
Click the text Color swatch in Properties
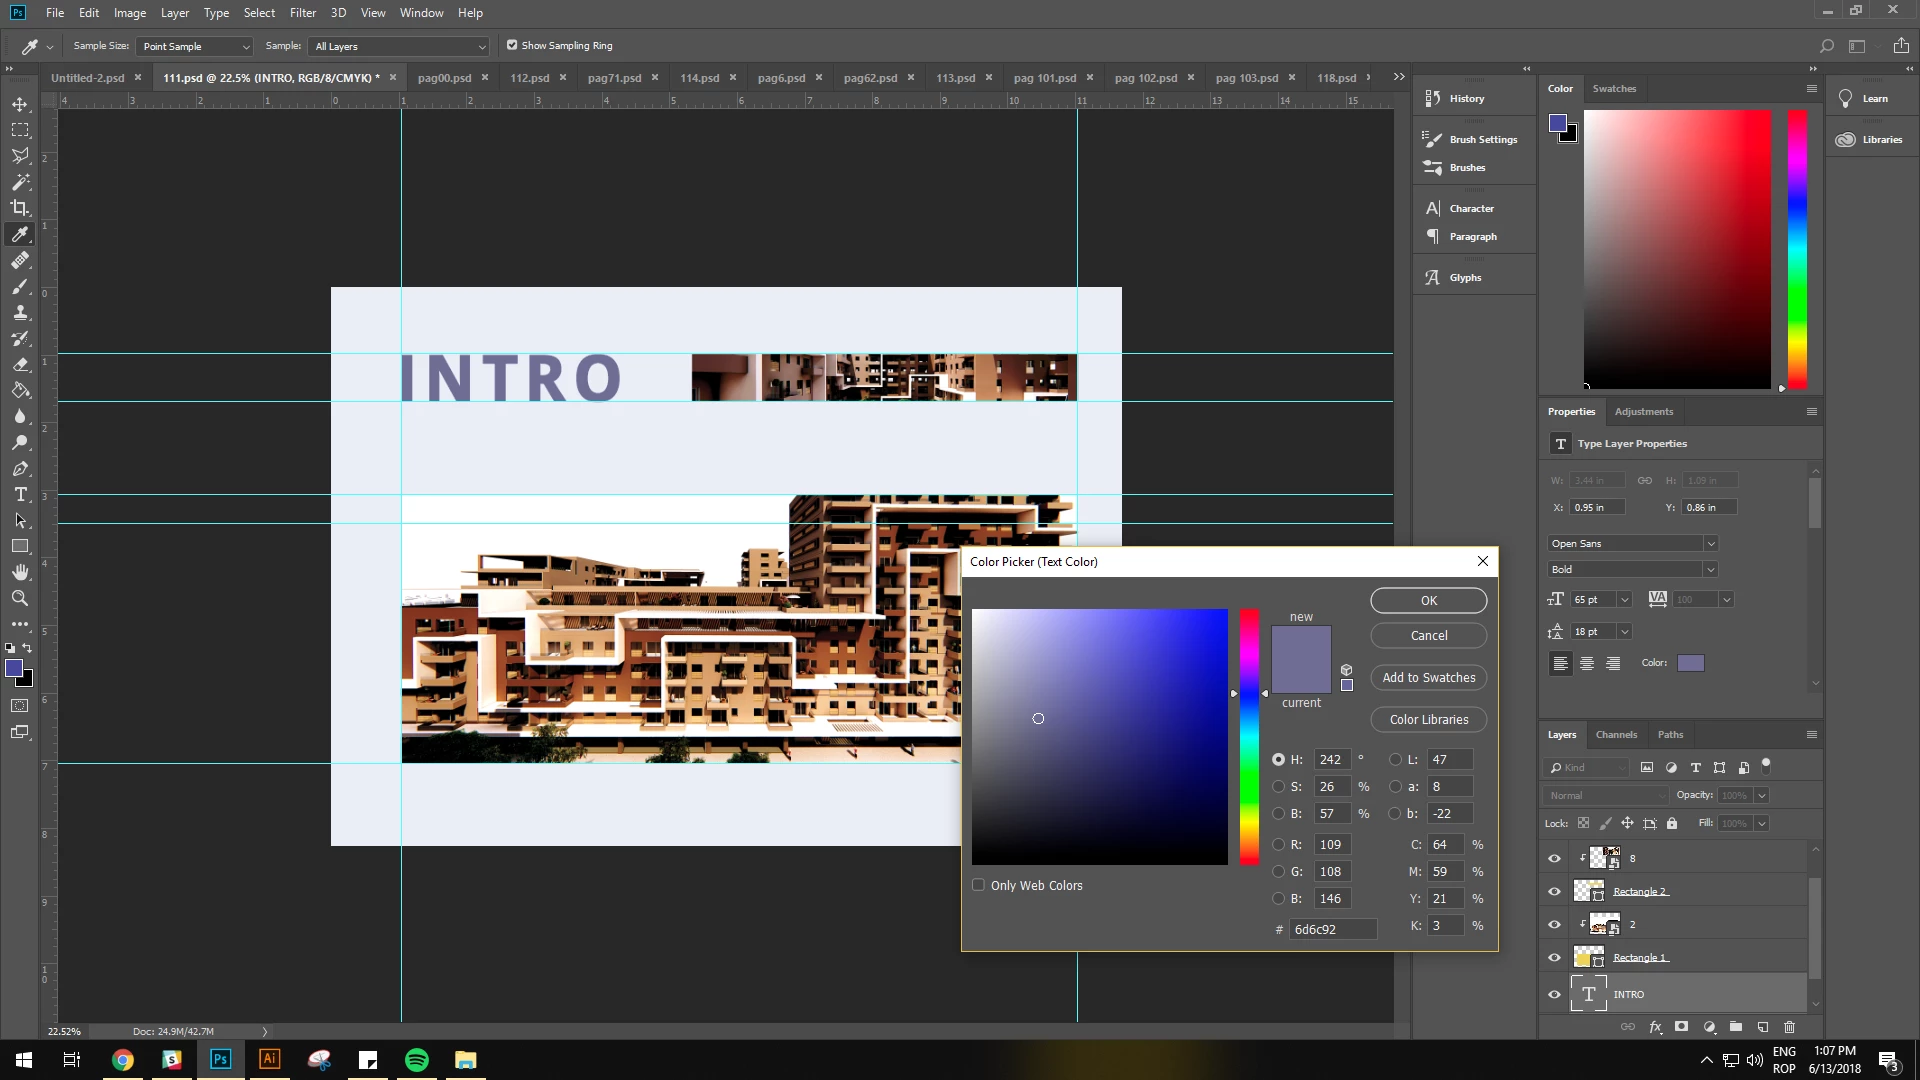tap(1690, 663)
